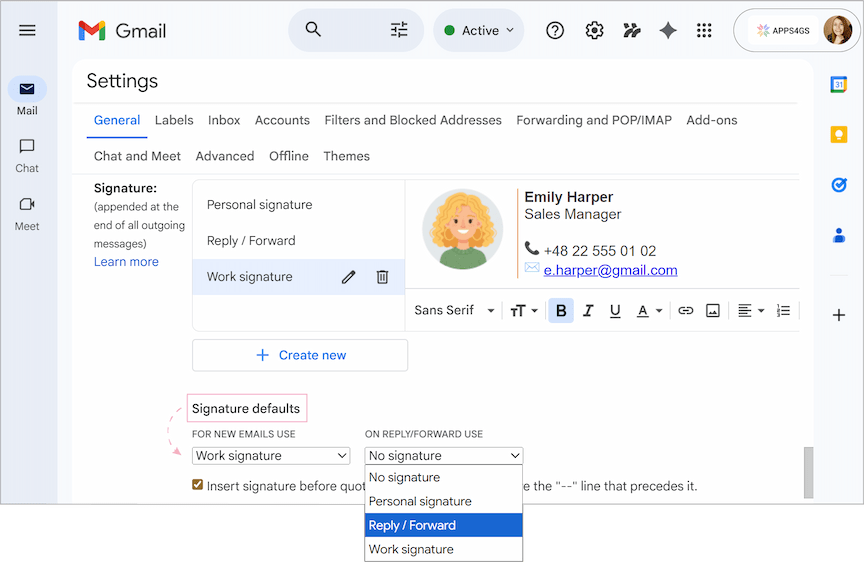Open the main menu hamburger icon

[27, 30]
